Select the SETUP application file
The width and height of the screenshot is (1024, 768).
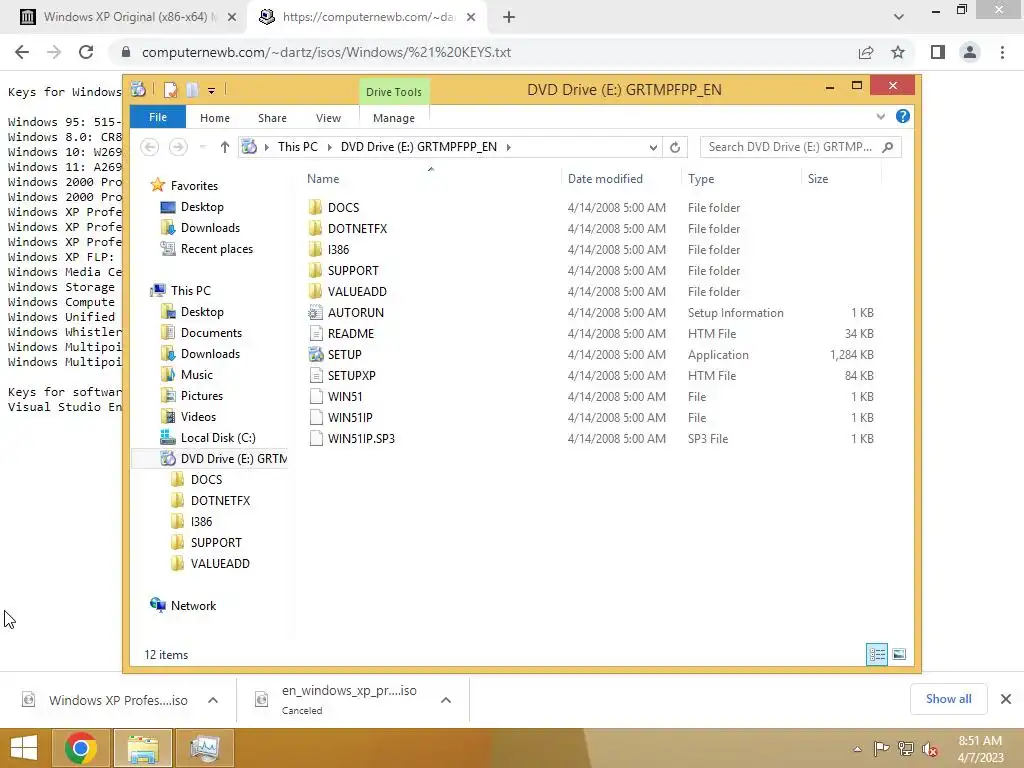345,355
